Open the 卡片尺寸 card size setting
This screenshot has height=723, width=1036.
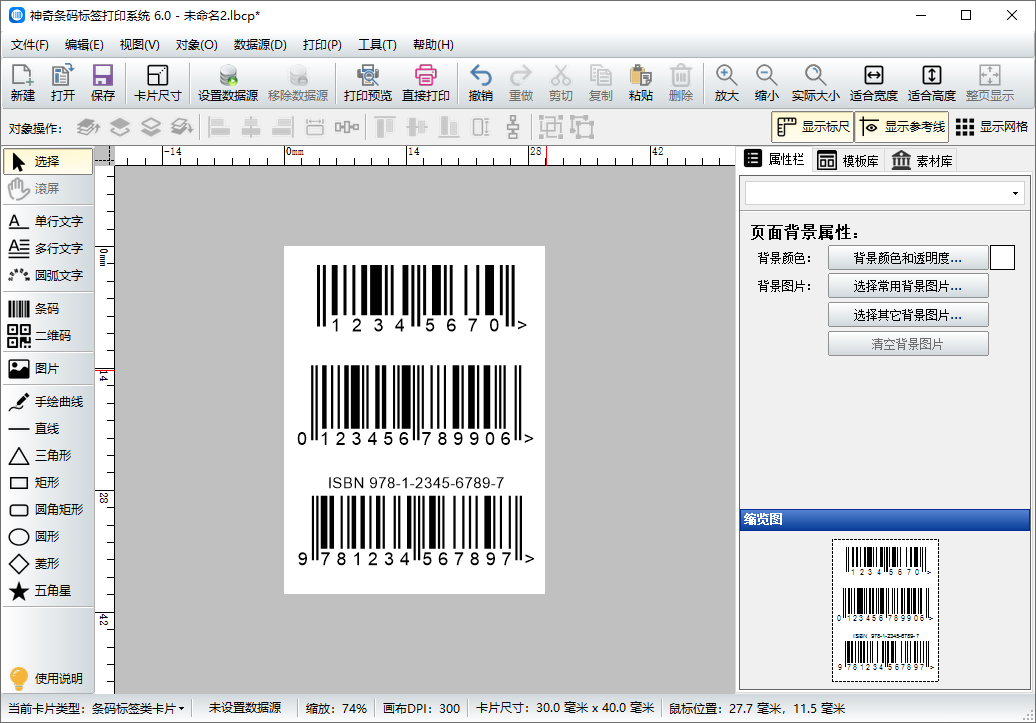(x=157, y=83)
